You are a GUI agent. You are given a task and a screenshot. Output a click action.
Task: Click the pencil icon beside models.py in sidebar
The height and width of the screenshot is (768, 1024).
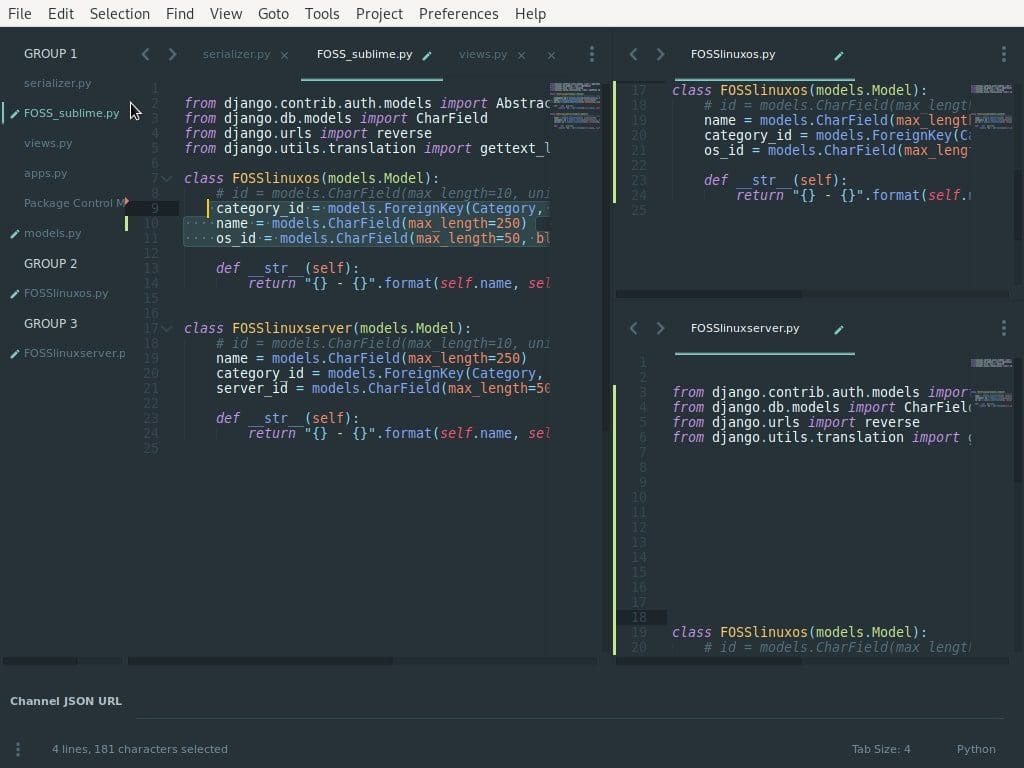[x=14, y=233]
